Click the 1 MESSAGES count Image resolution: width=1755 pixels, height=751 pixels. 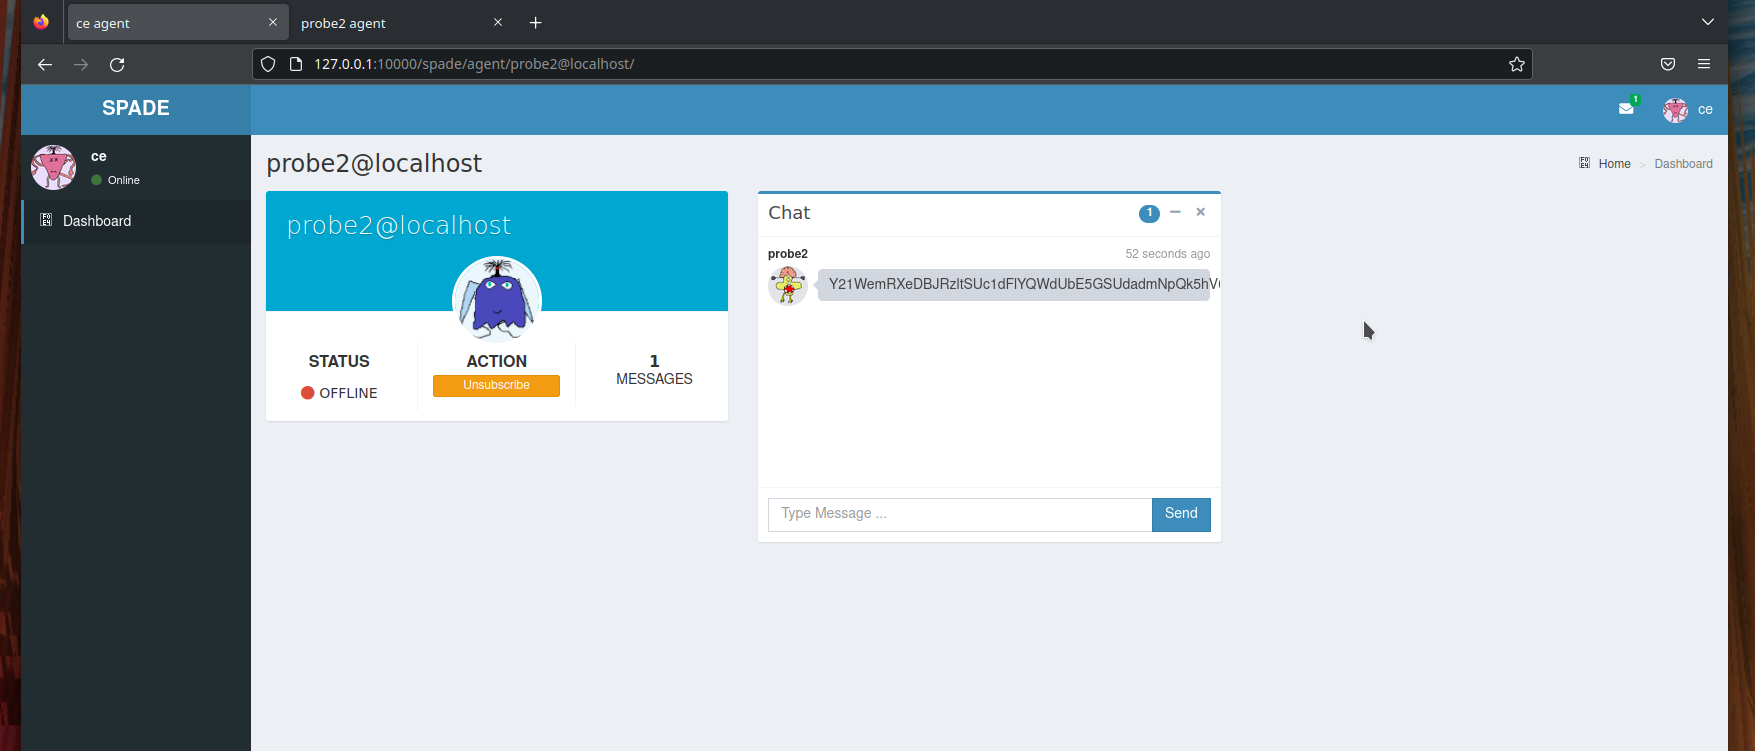coord(654,369)
